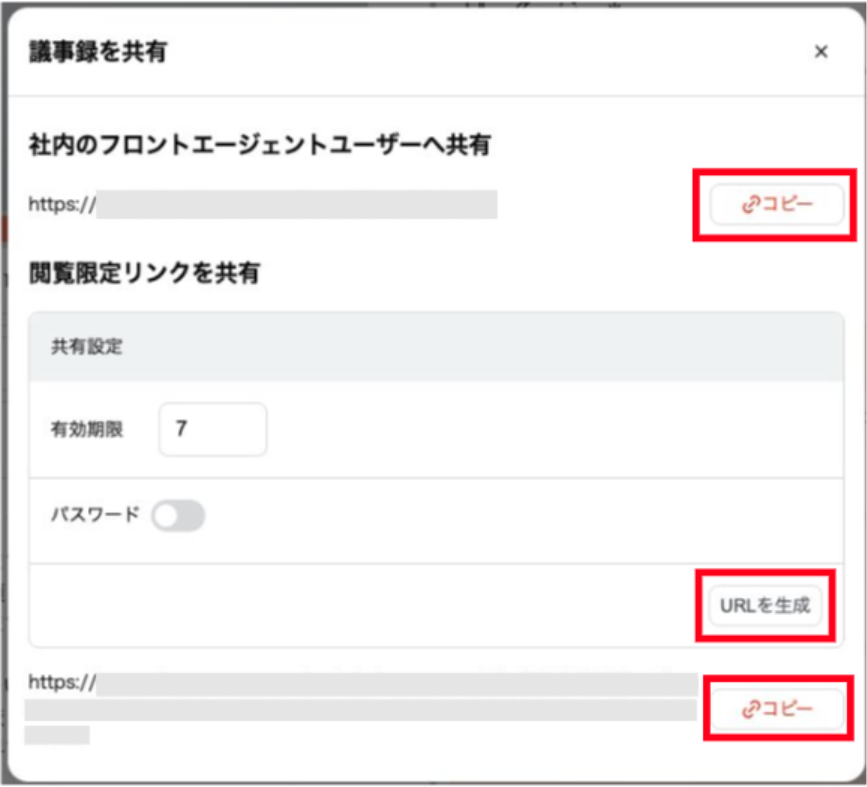Click the 議事録を共有 dialog title
867x787 pixels.
pos(98,52)
